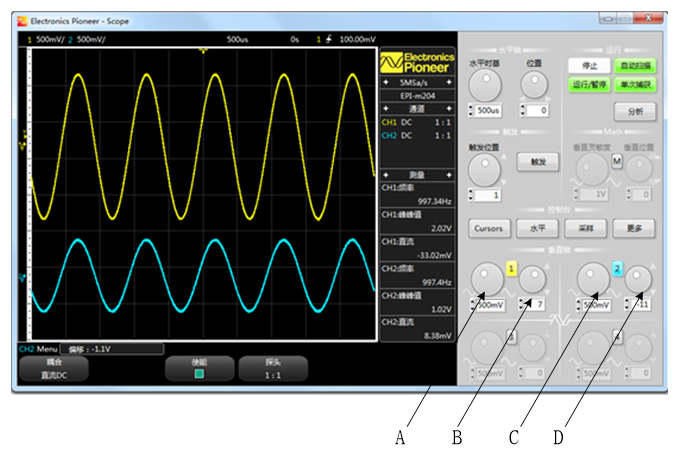Viewport: 685px width, 455px height.
Task: Click the channel 1 vertical scale knob
Action: click(487, 279)
